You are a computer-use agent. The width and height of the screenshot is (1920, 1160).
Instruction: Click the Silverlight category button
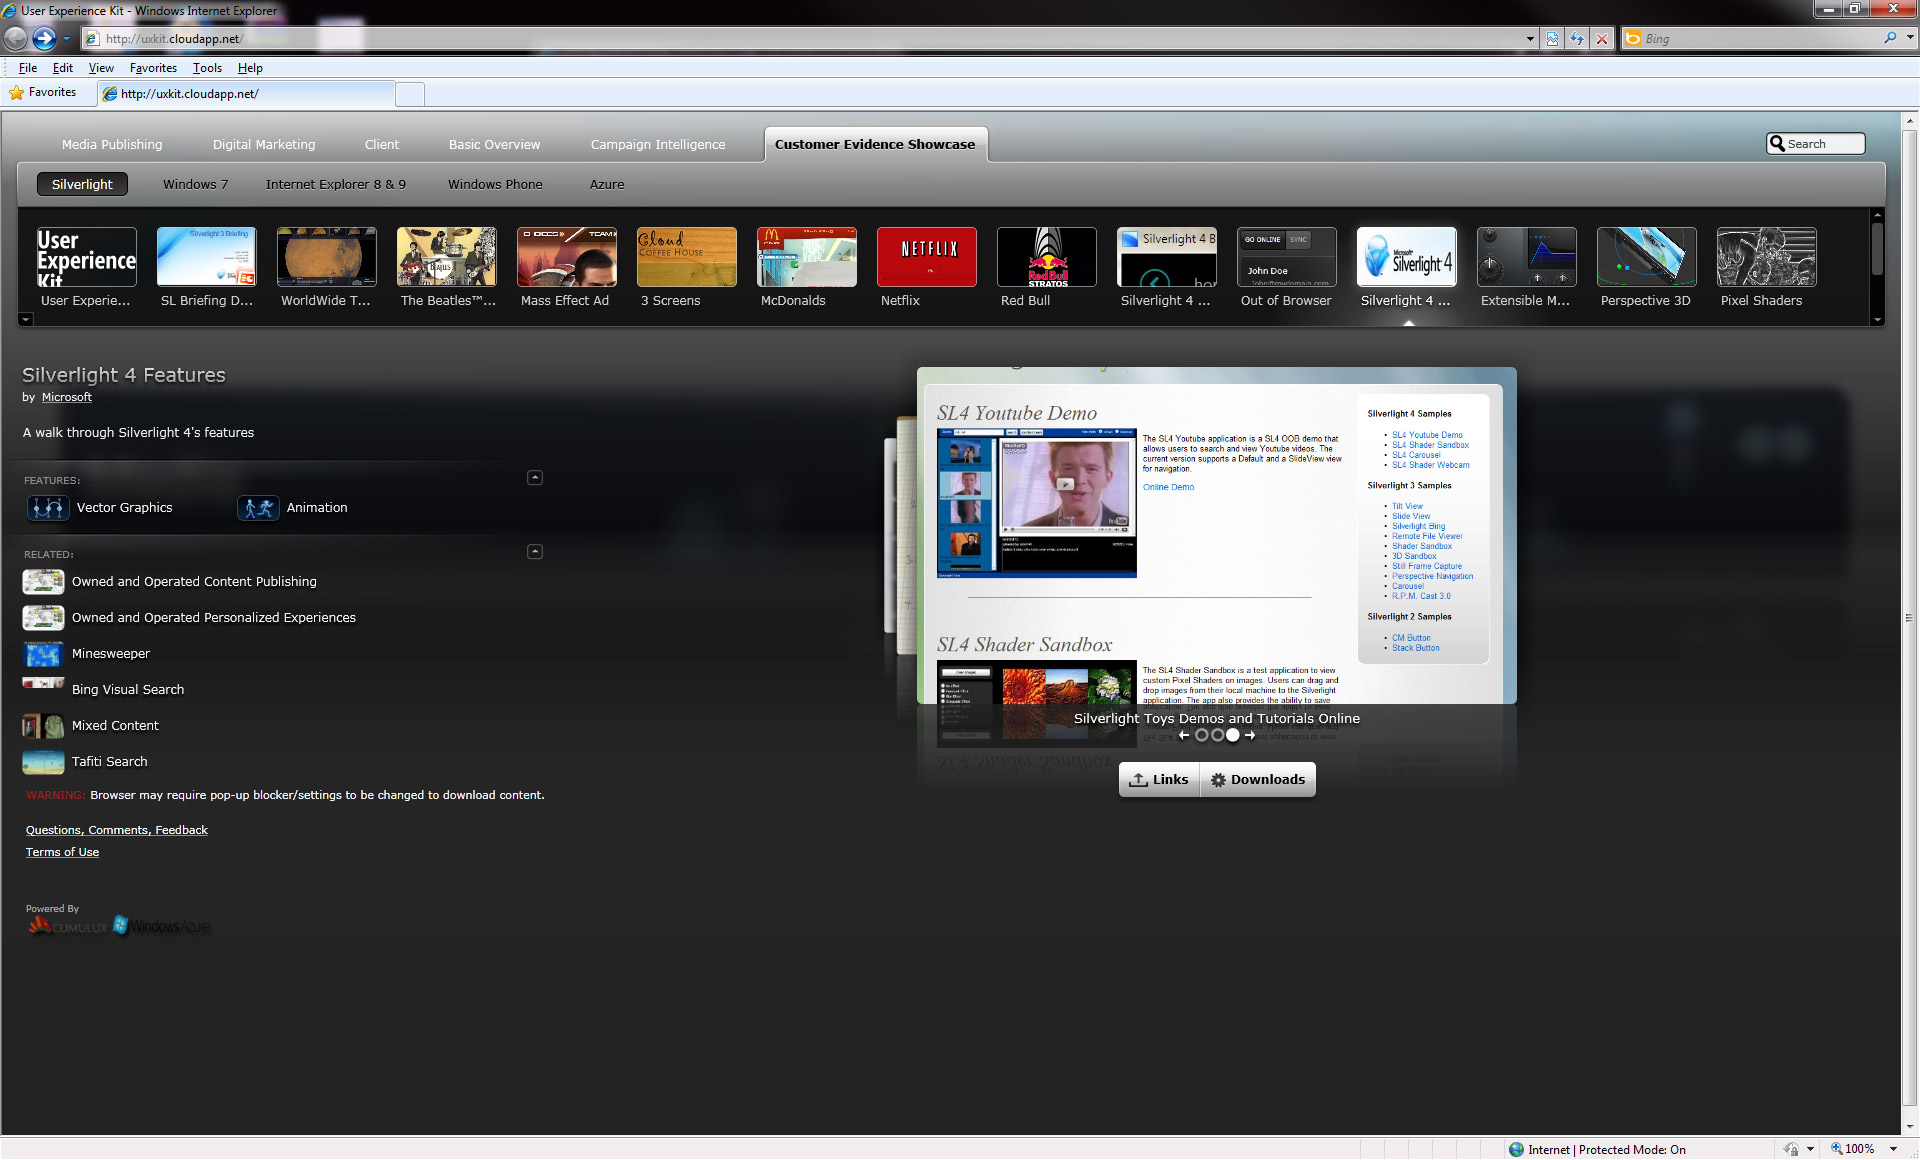tap(82, 184)
